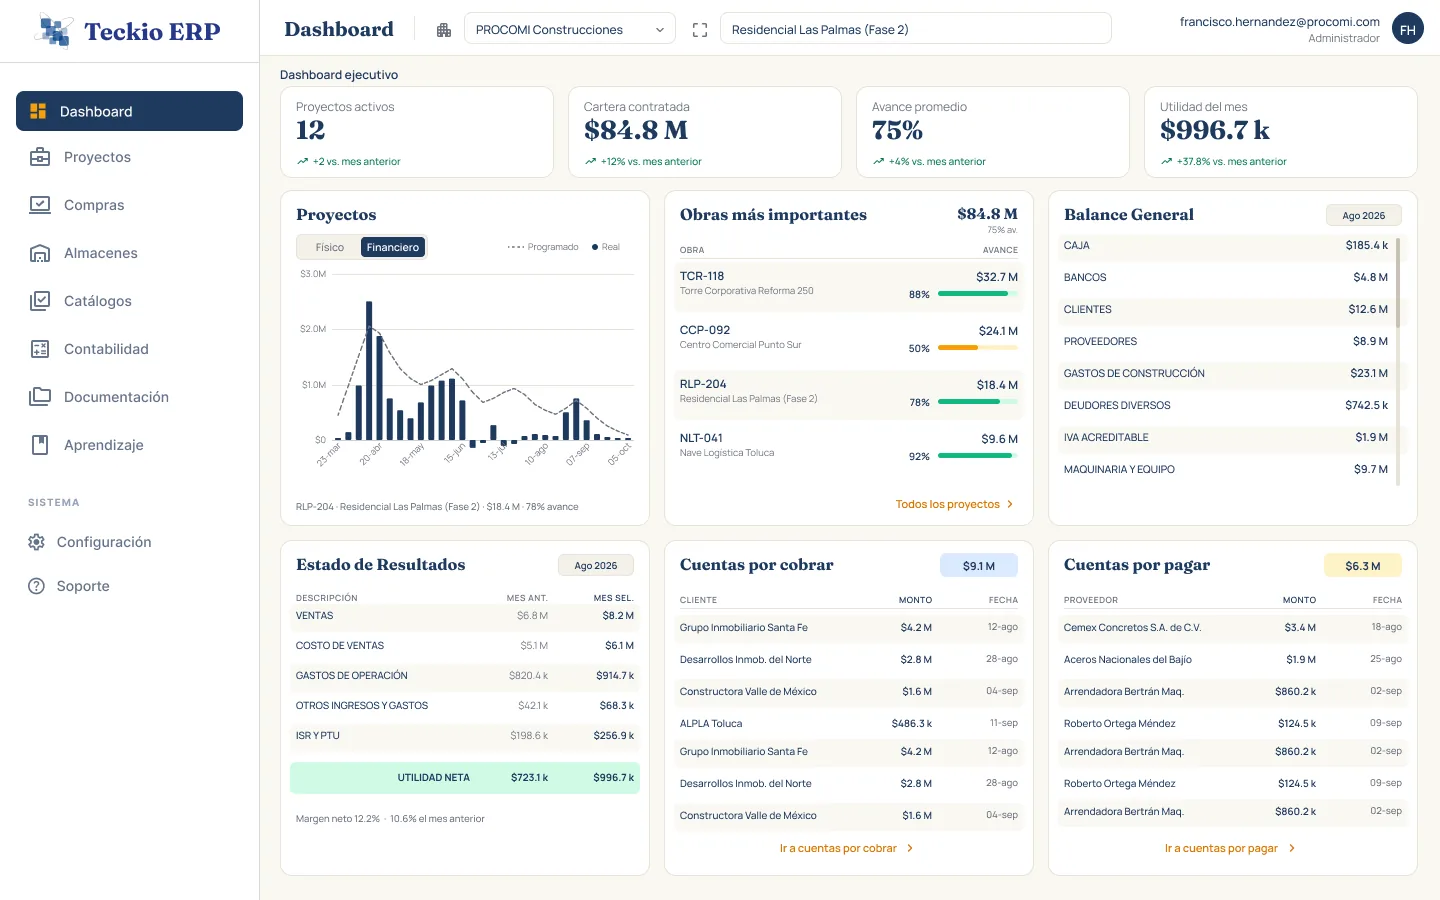Open the Balance General Ago 2026 period selector
Screen dimensions: 1440x900
(1364, 215)
